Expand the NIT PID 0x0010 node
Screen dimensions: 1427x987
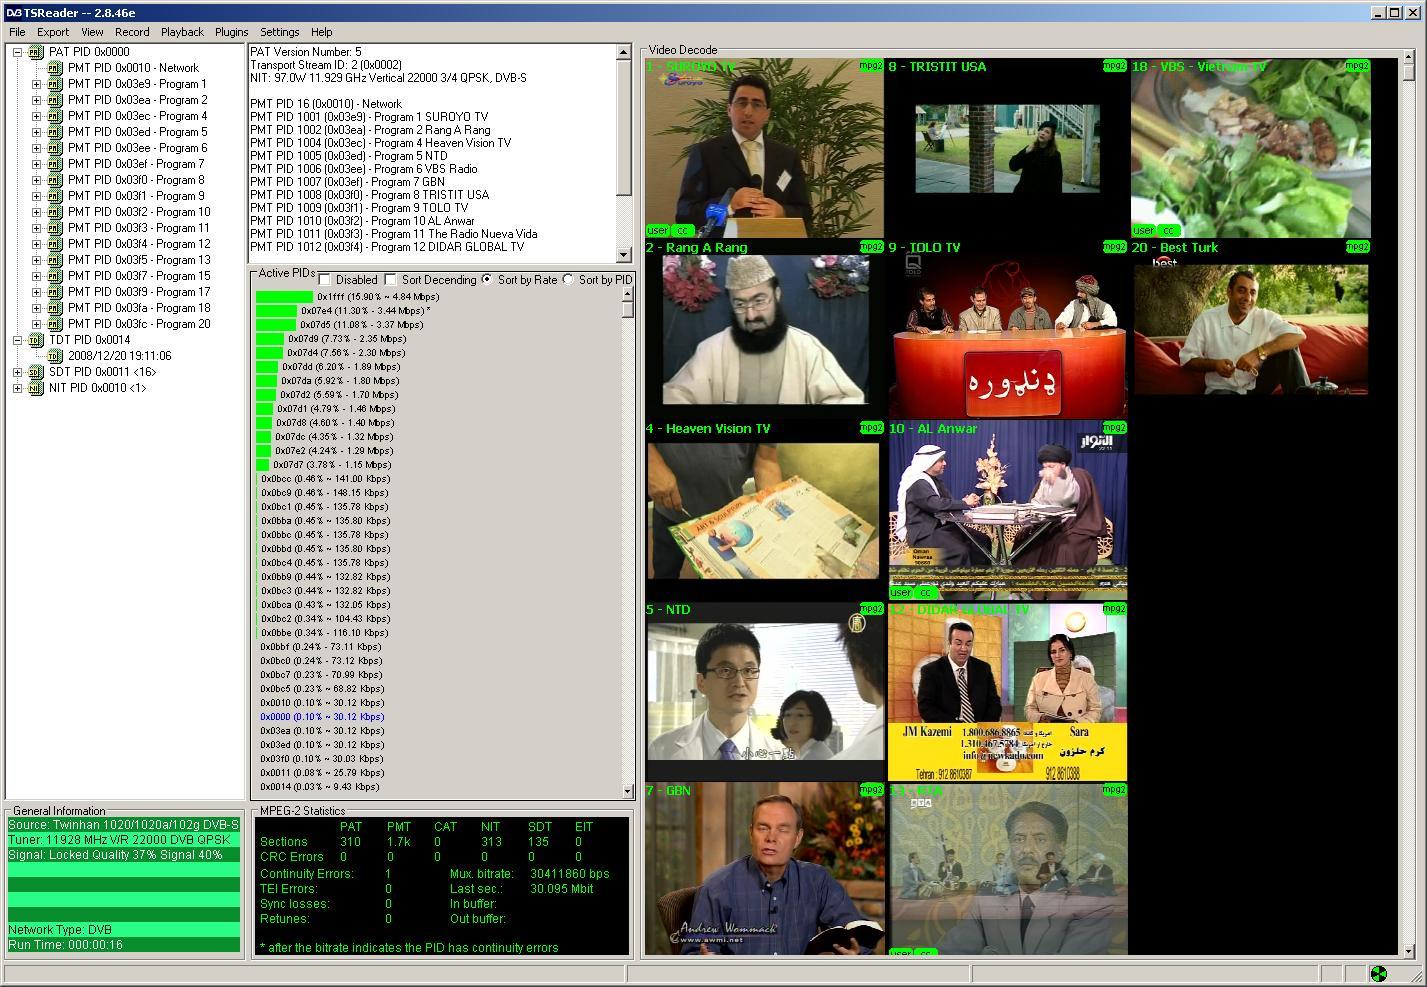[x=17, y=388]
